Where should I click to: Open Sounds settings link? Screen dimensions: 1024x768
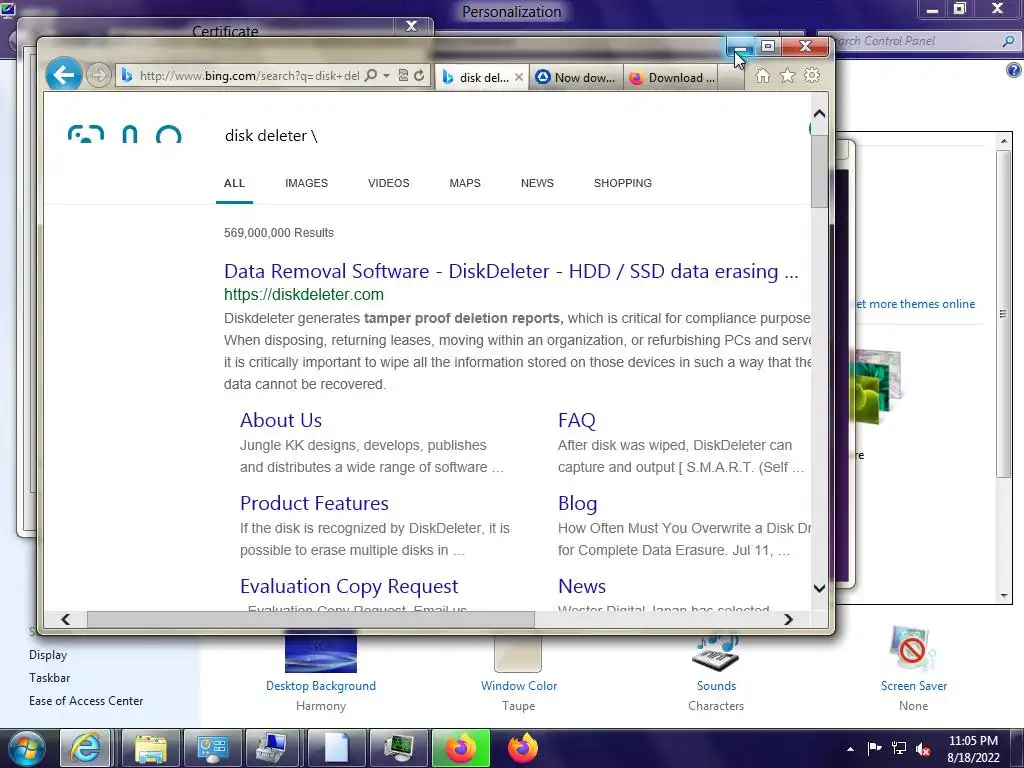pyautogui.click(x=716, y=686)
